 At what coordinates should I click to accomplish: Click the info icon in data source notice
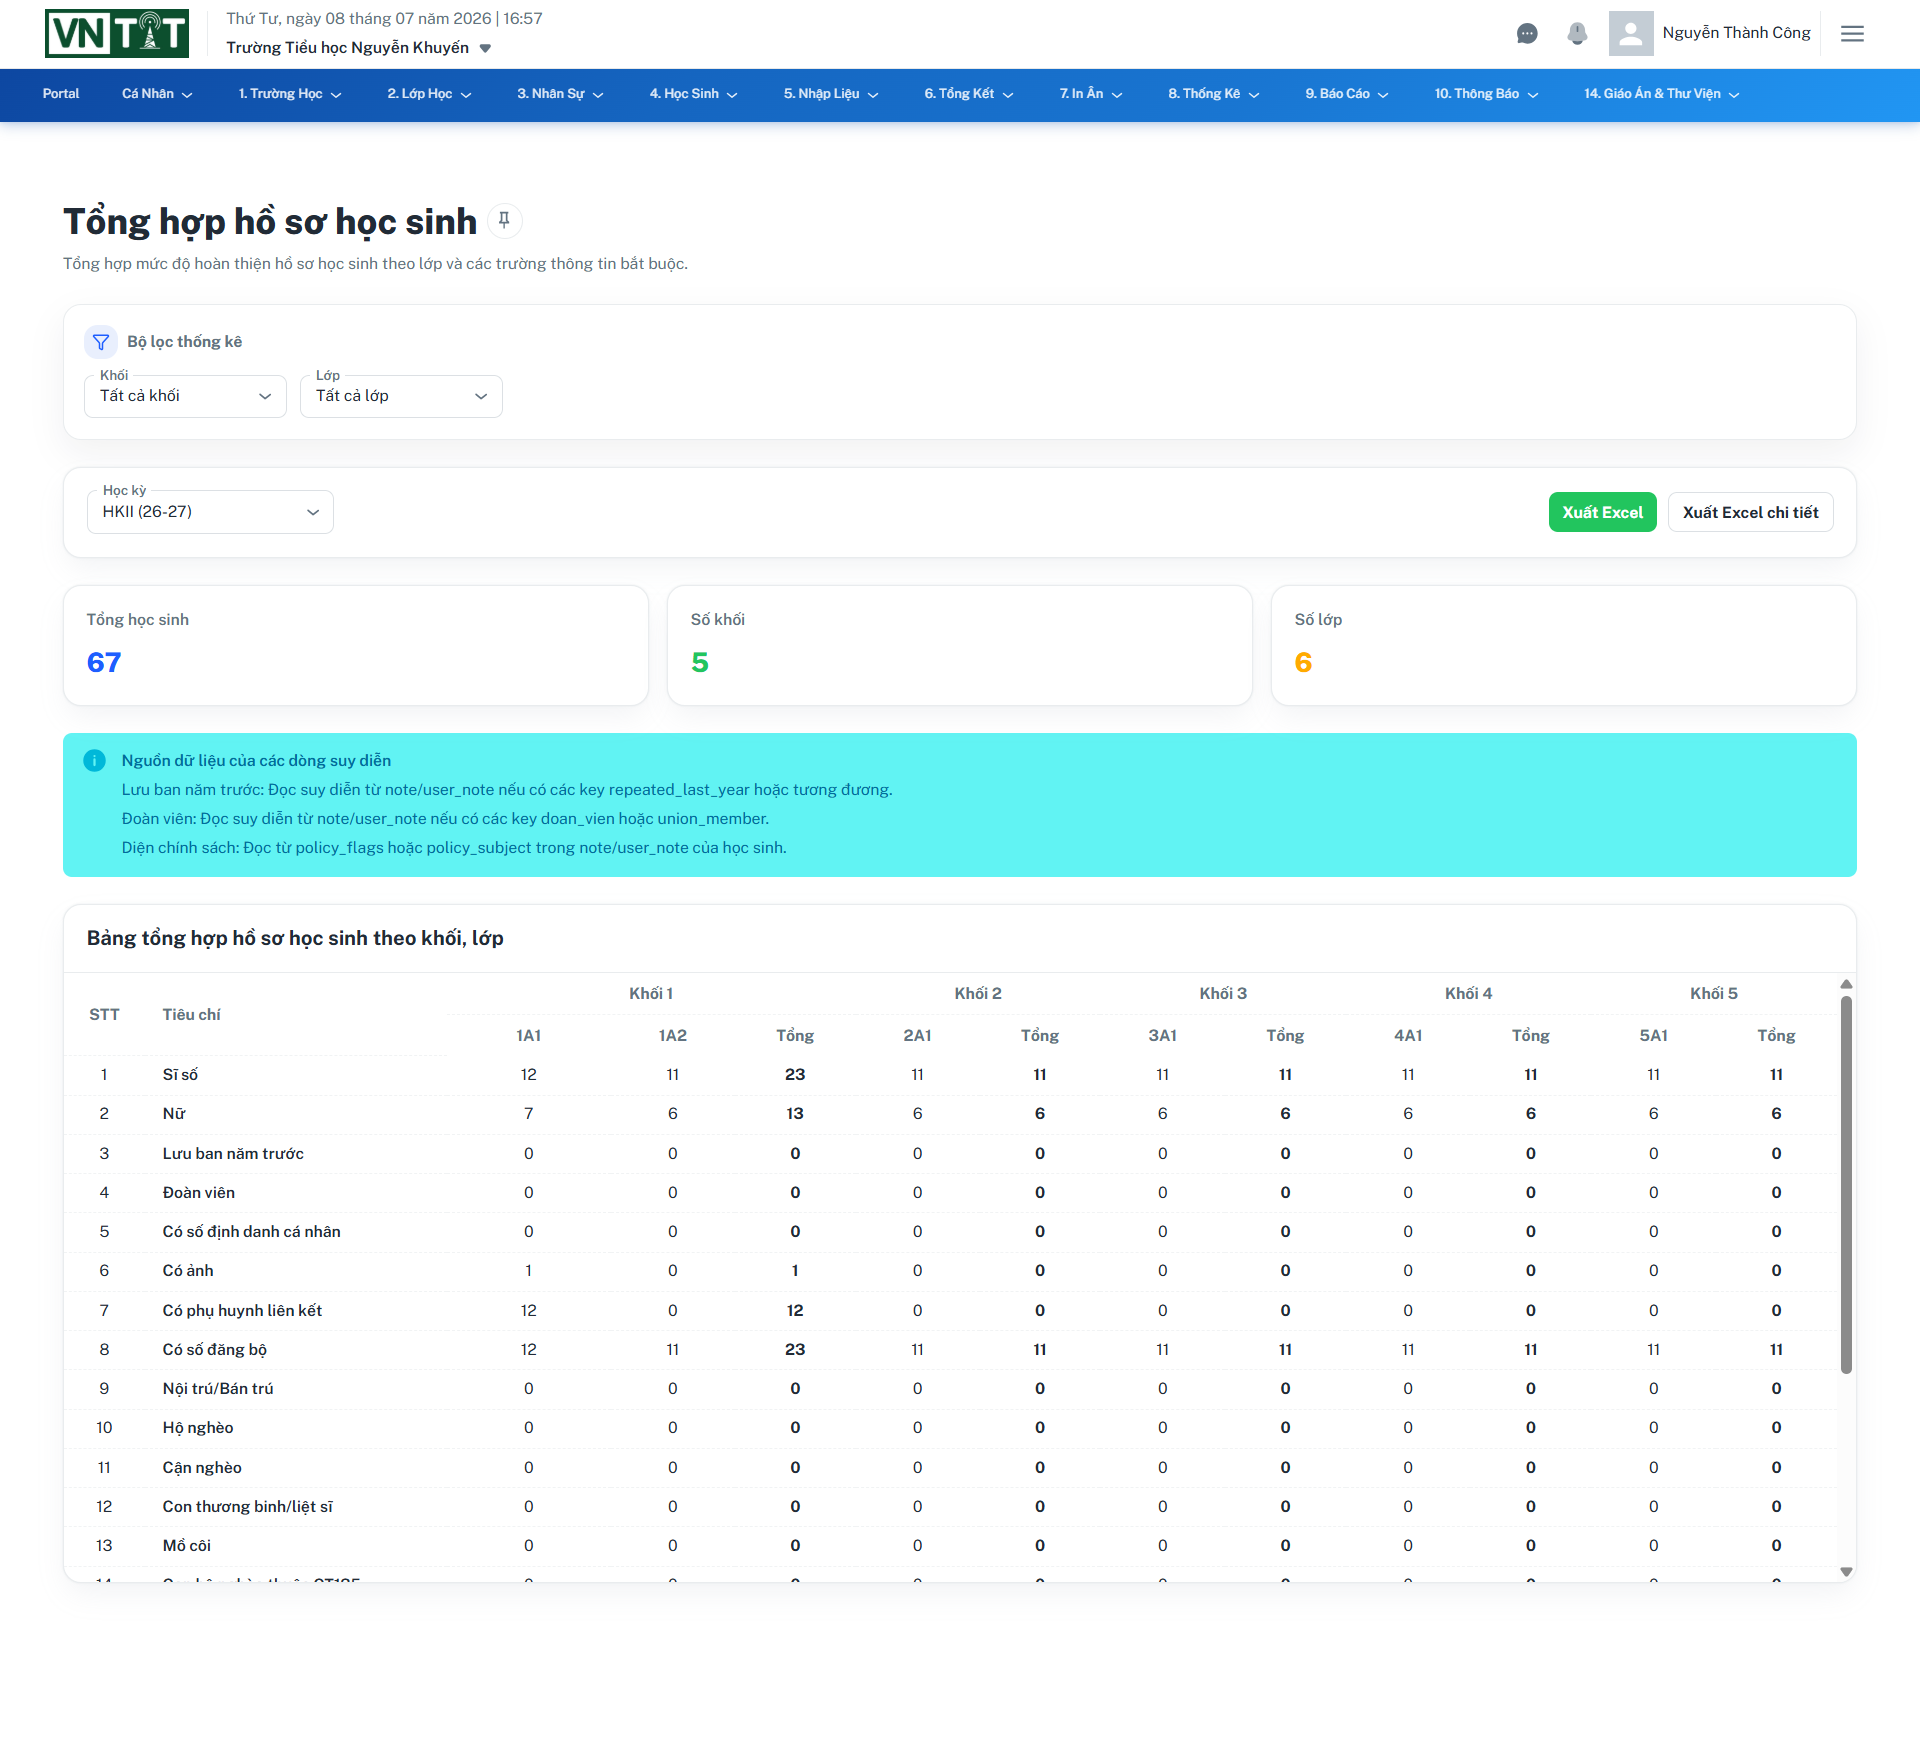point(95,761)
